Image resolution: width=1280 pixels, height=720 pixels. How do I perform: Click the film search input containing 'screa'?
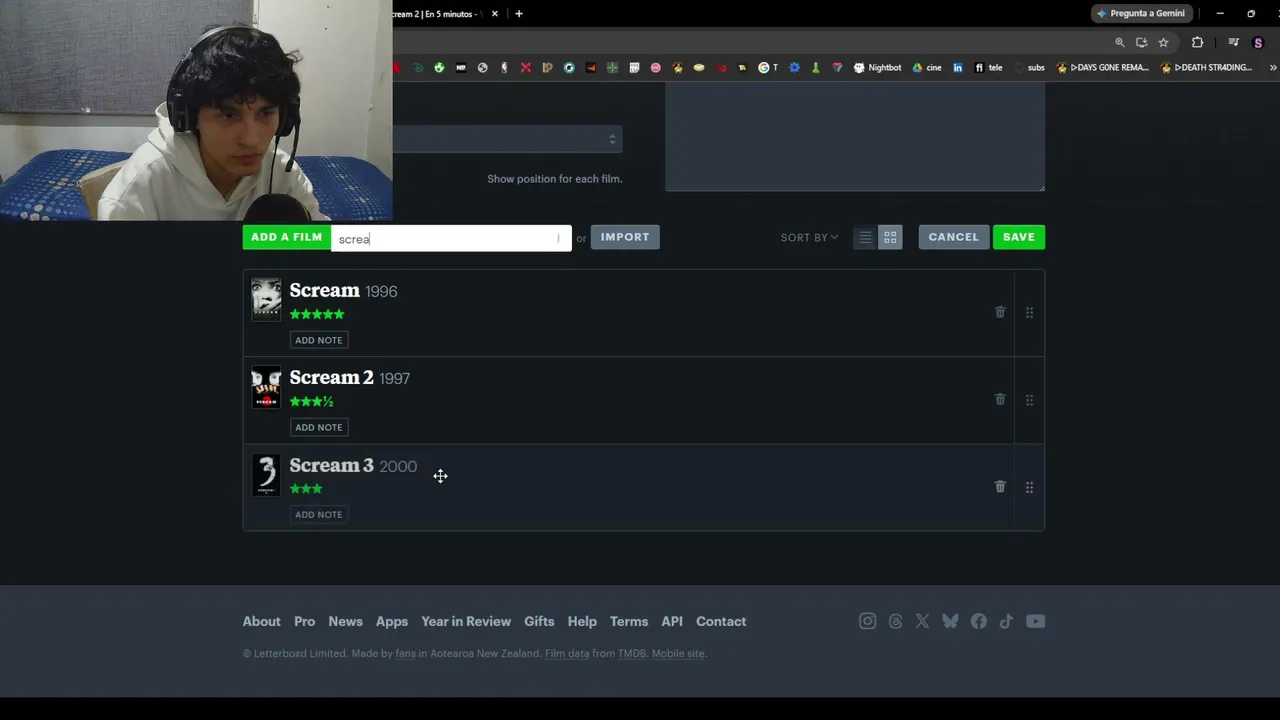(451, 238)
